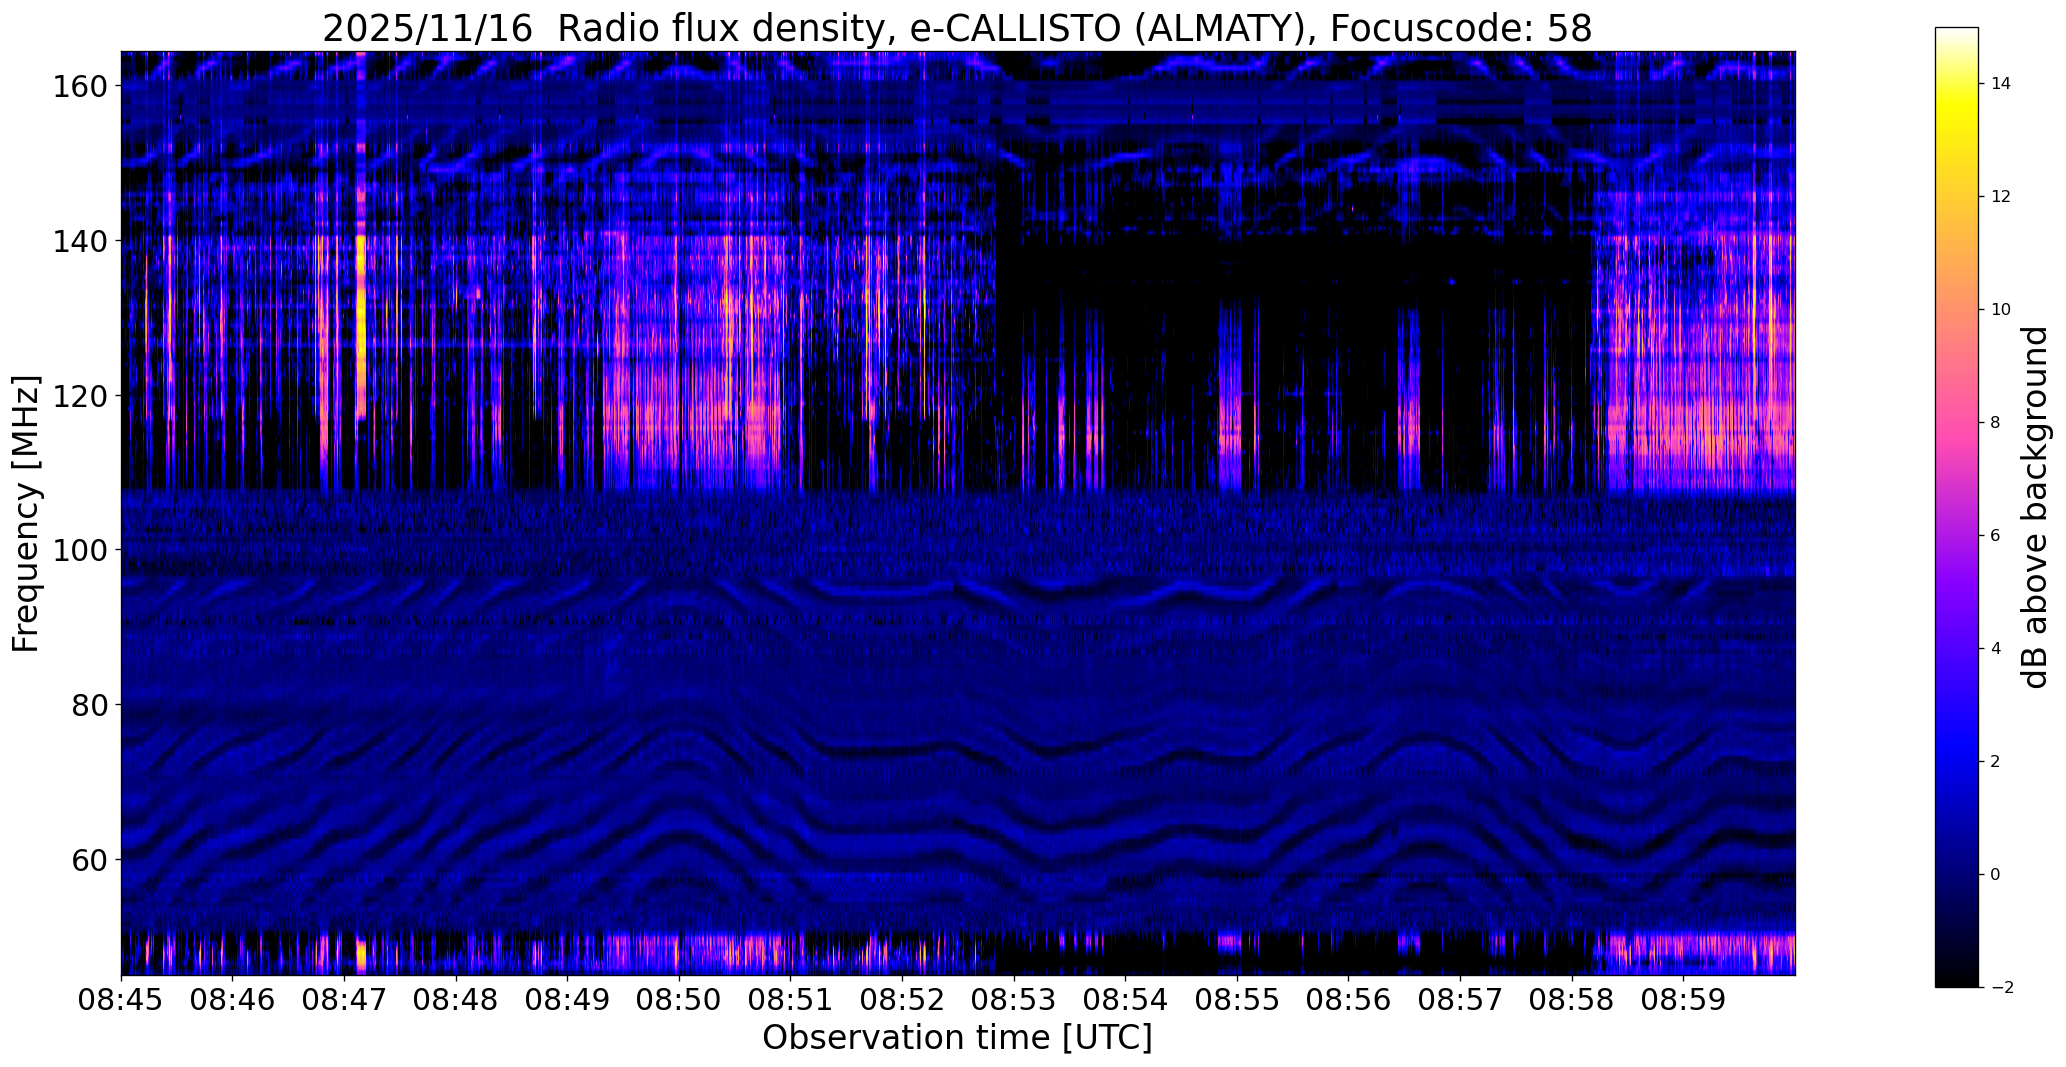Click the colorbar tick label 14

2001,84
